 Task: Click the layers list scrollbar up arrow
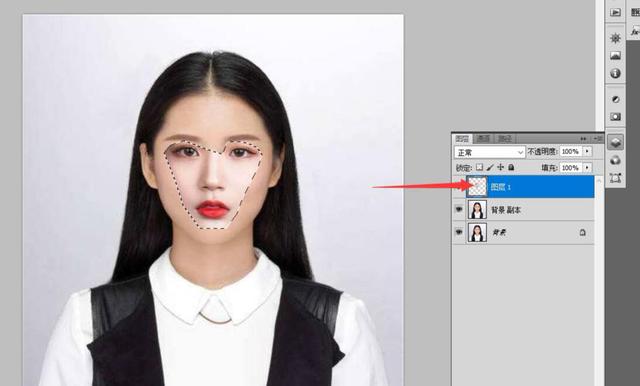click(599, 180)
